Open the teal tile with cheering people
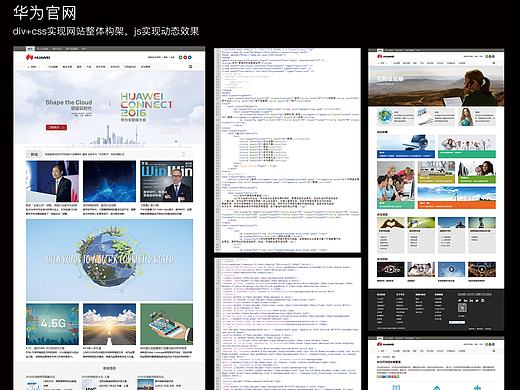Viewport: 520px width, 390px height. [x=467, y=146]
